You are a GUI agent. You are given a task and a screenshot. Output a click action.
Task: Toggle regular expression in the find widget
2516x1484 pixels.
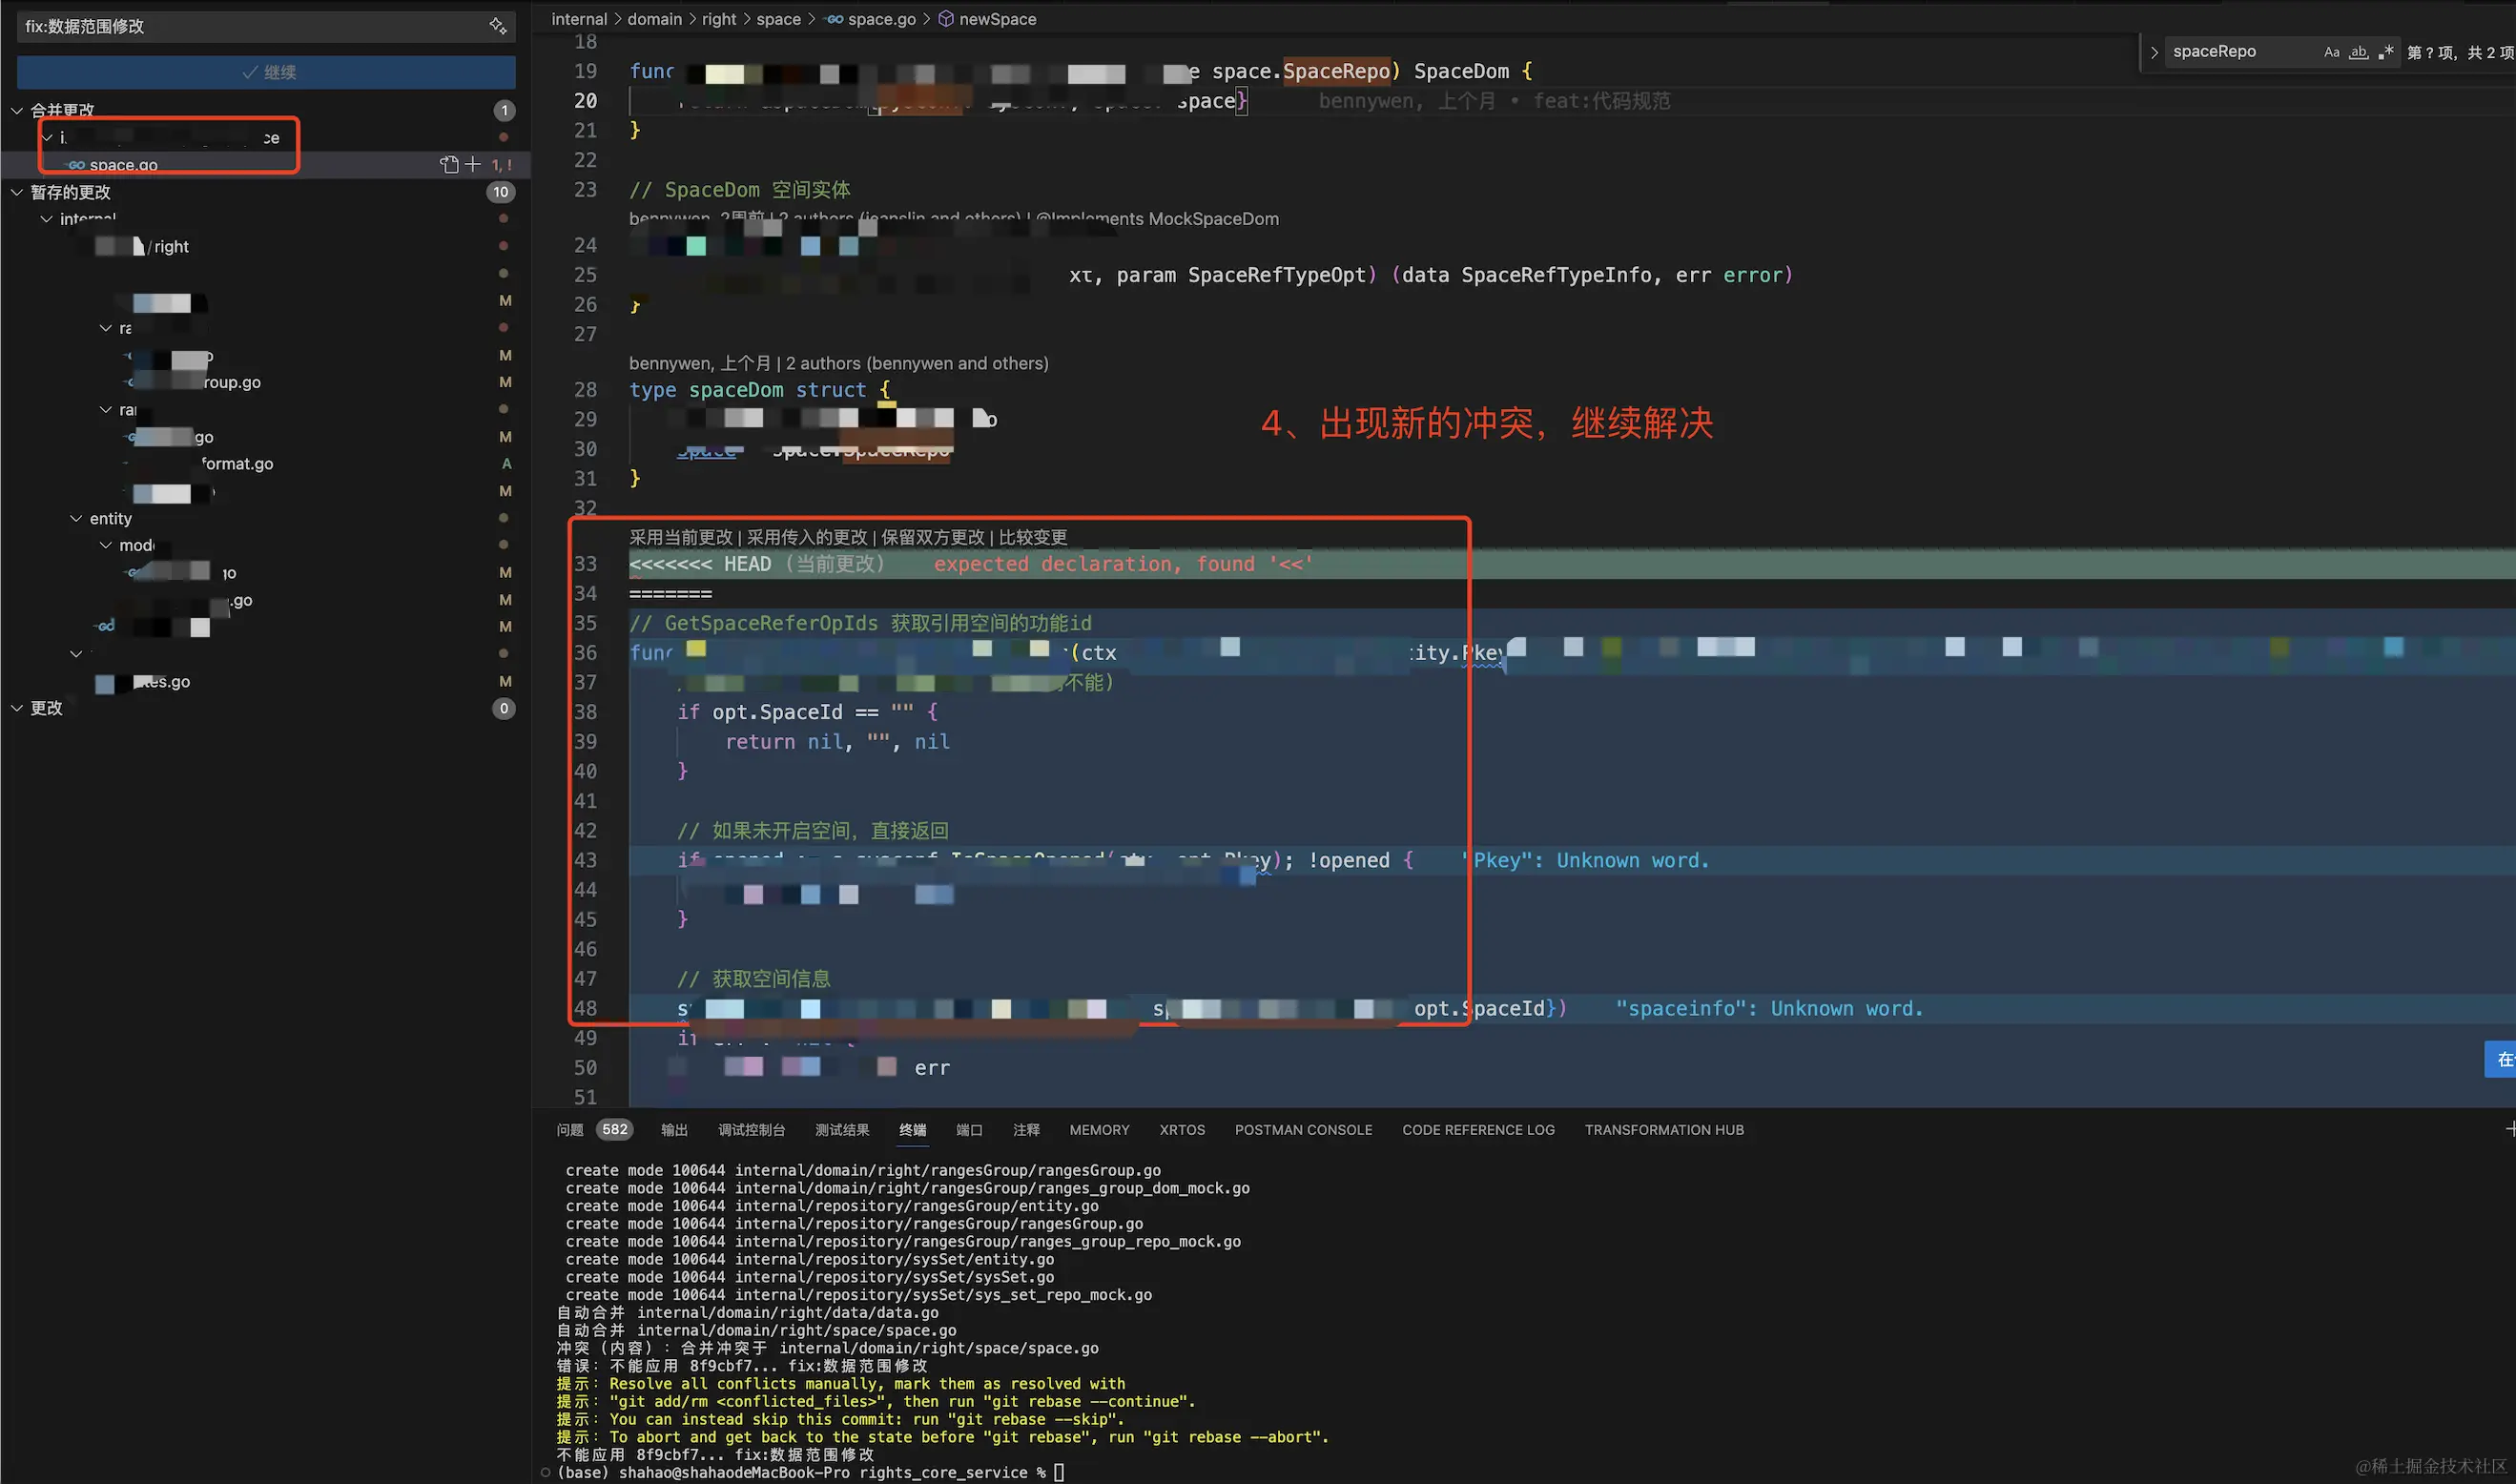click(2385, 52)
